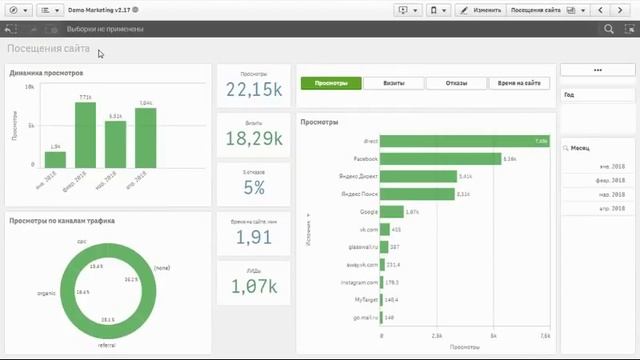Click the Изменить edit sheet button
Viewport: 640px width, 360px height.
(481, 10)
